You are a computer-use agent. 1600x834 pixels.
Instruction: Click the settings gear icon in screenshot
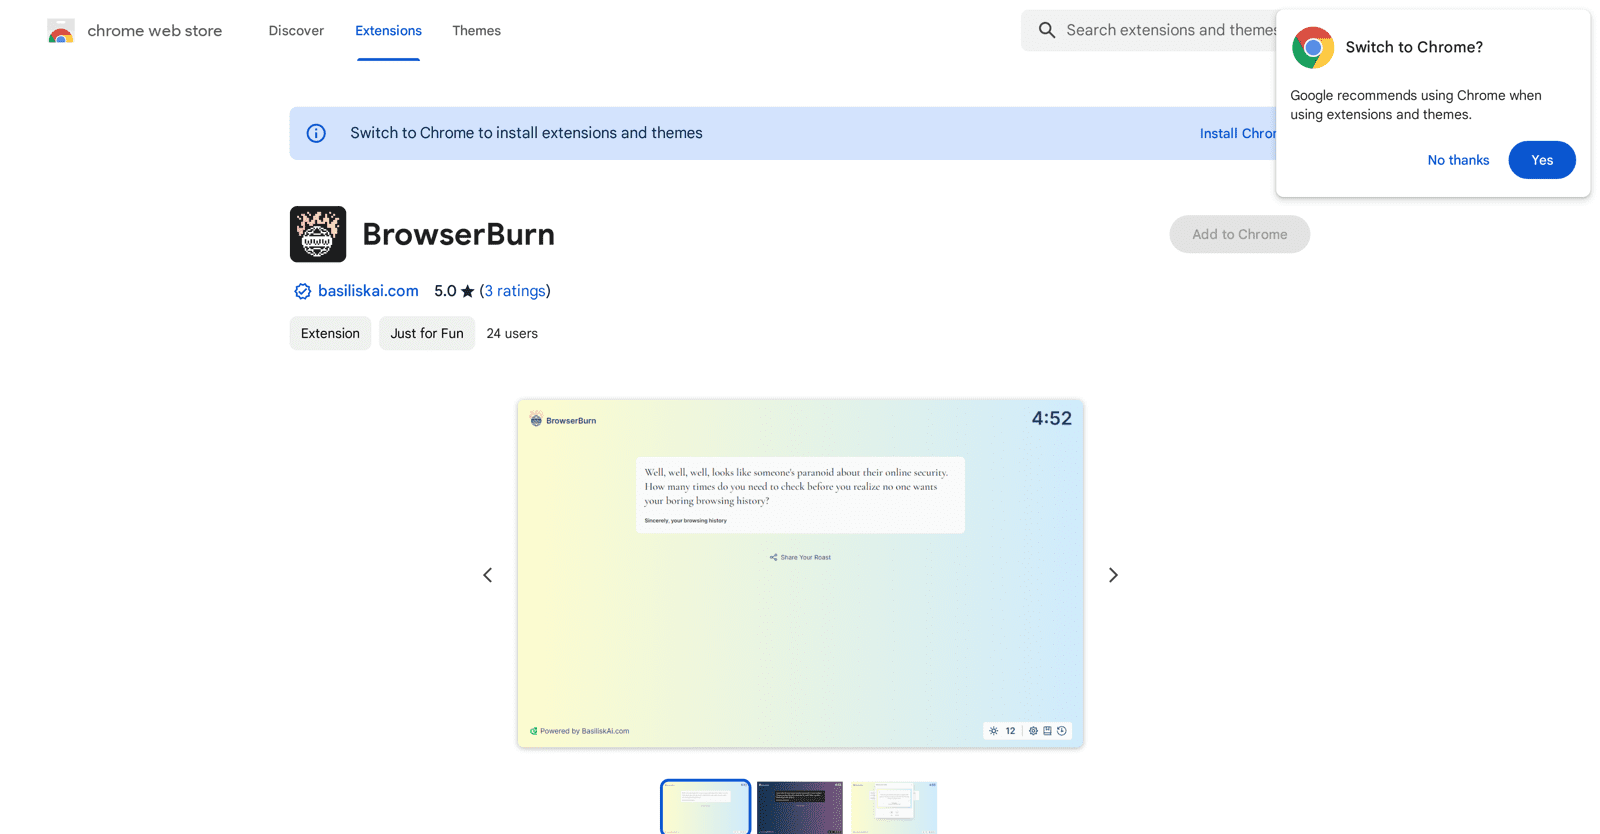1033,731
